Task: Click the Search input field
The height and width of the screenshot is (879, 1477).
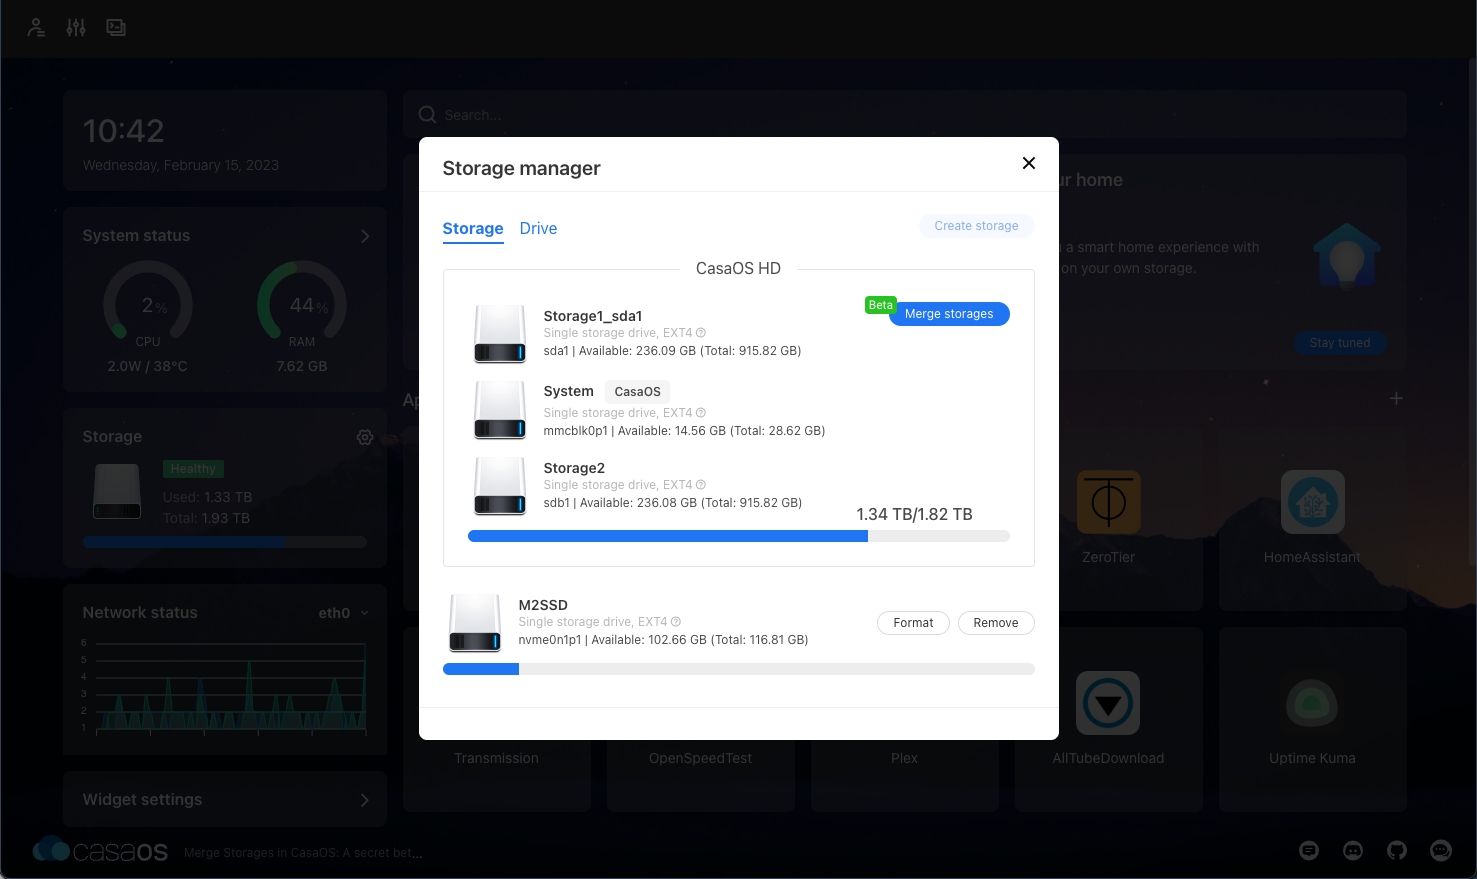Action: coord(904,115)
